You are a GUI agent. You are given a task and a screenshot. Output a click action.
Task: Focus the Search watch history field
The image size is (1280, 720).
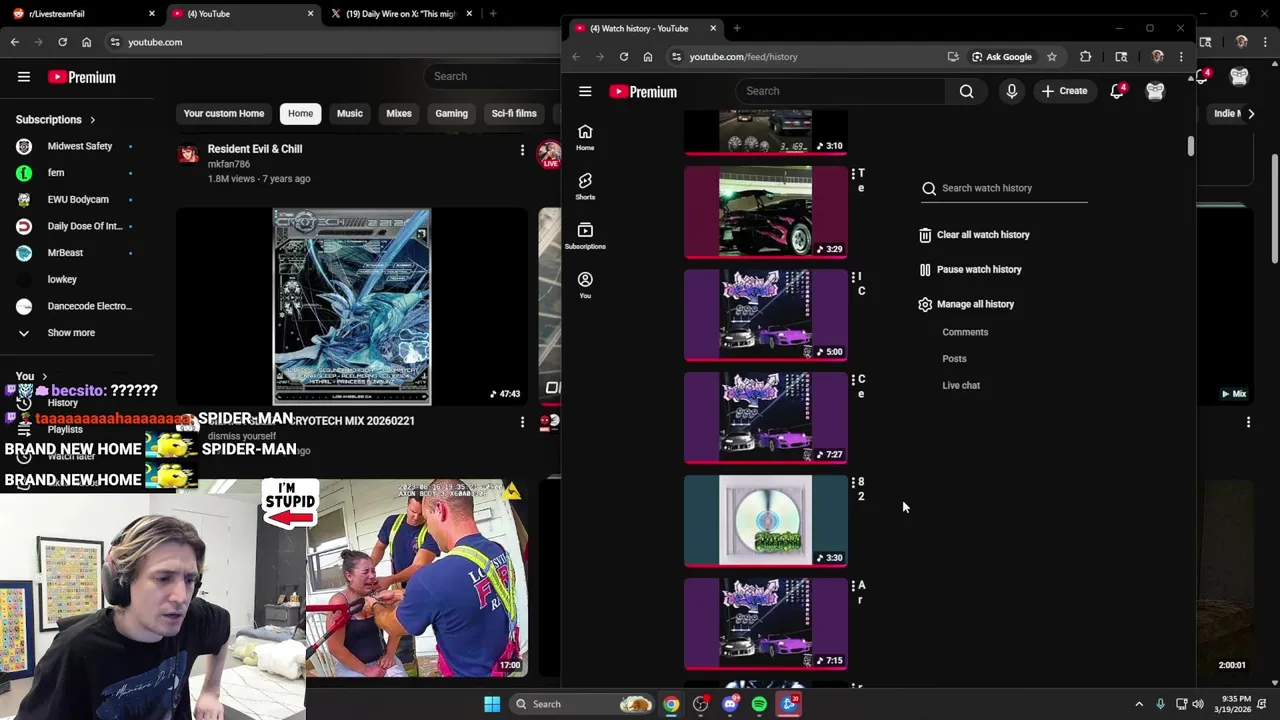coord(1004,188)
